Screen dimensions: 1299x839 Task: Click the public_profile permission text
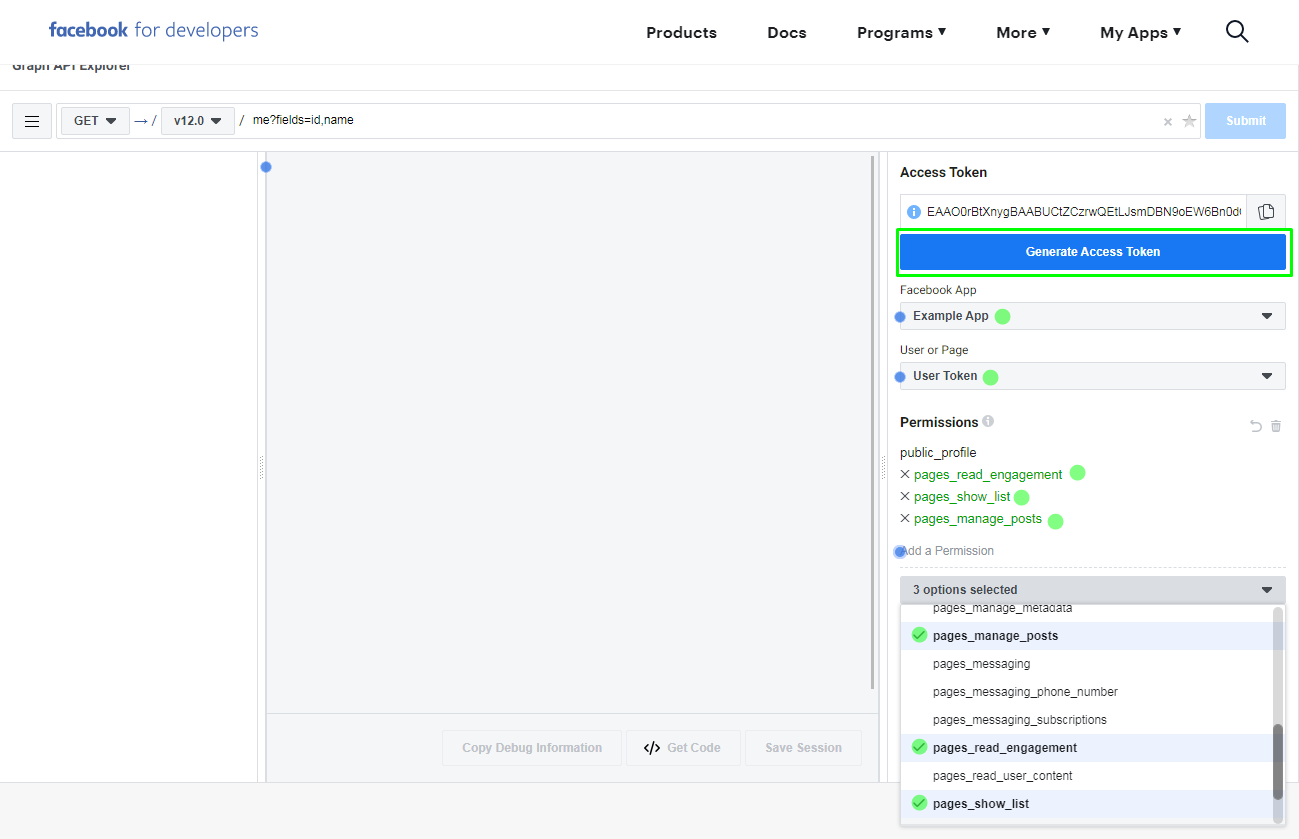pyautogui.click(x=938, y=453)
